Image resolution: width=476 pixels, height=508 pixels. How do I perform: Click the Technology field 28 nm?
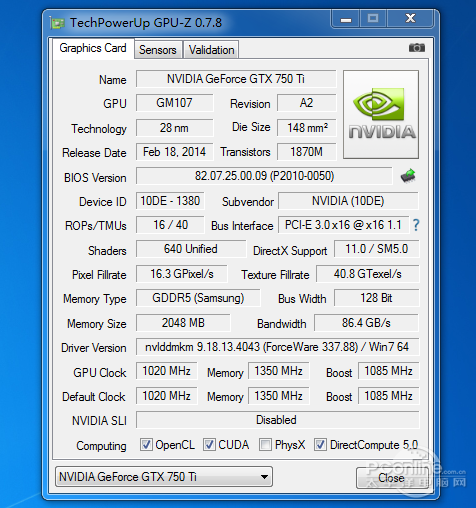click(x=174, y=128)
